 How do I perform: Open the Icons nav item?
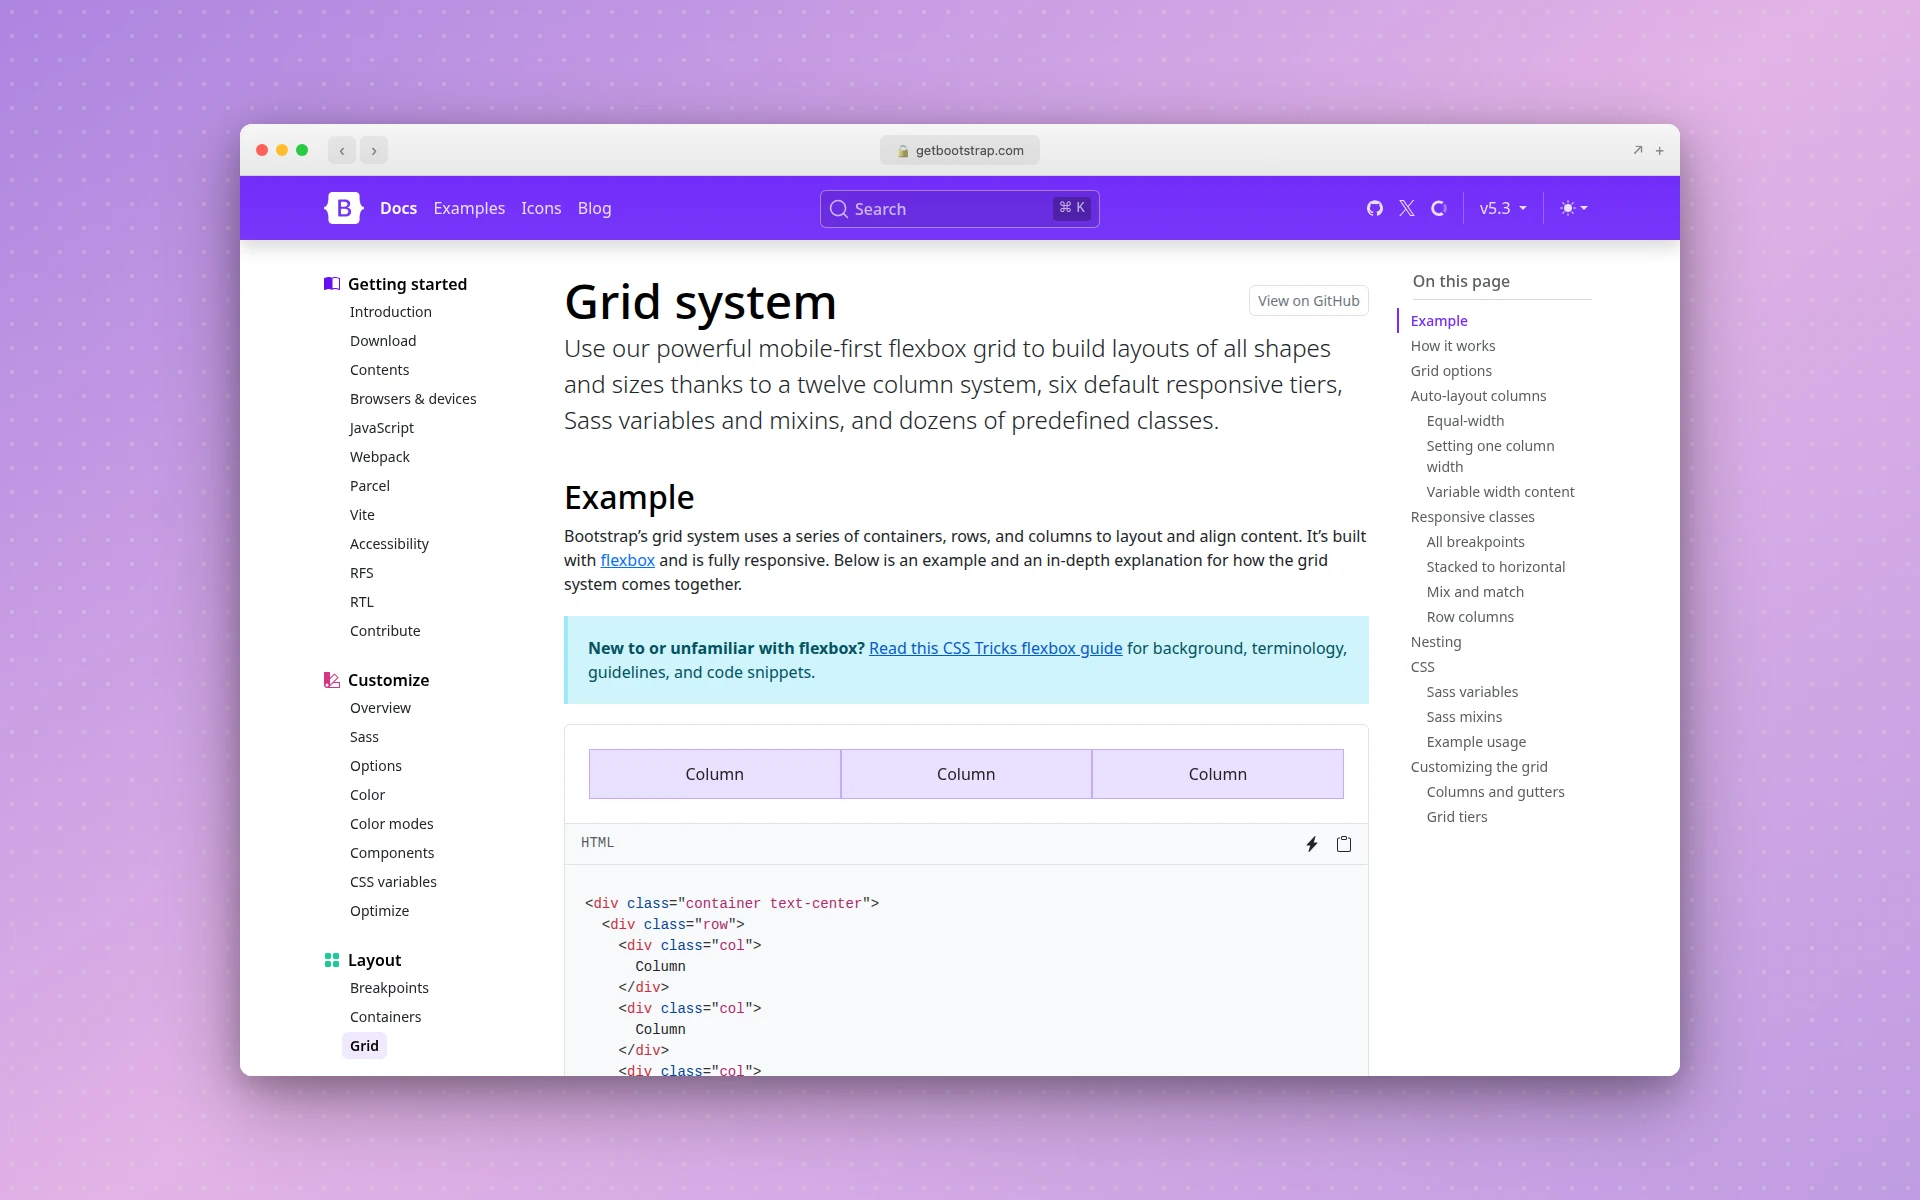(541, 208)
